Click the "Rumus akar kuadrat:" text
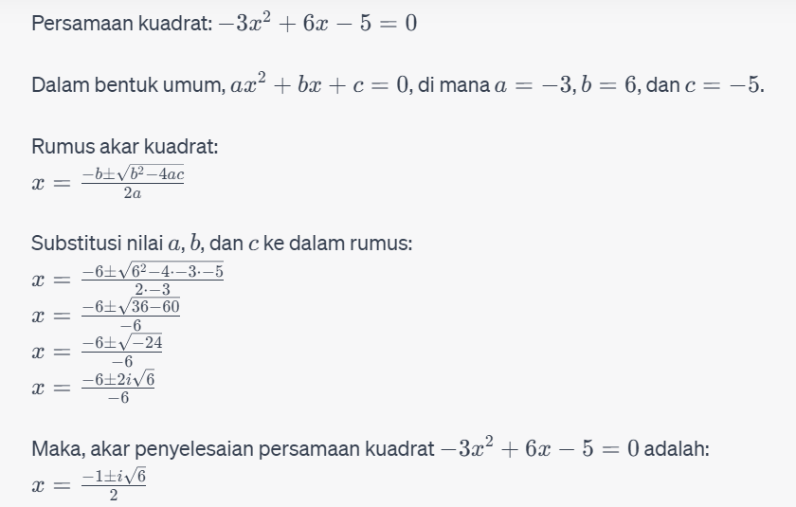The width and height of the screenshot is (796, 507). click(x=125, y=147)
